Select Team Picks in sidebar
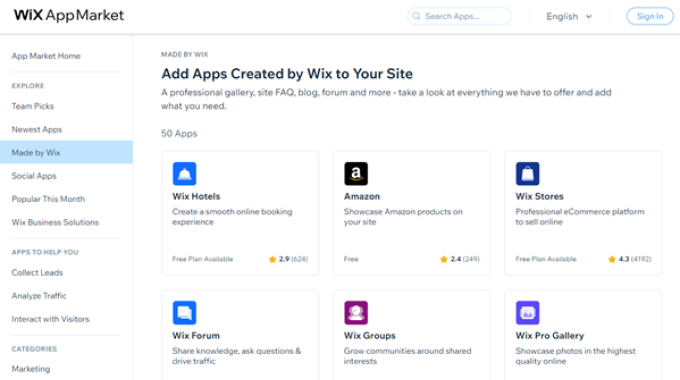This screenshot has height=380, width=680. [33, 106]
